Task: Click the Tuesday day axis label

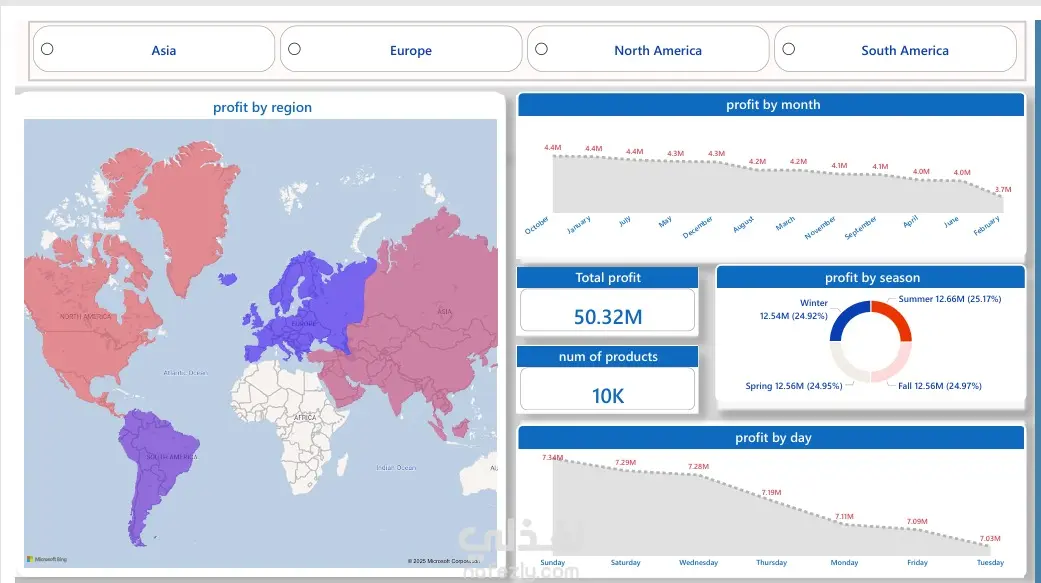Action: click(991, 562)
